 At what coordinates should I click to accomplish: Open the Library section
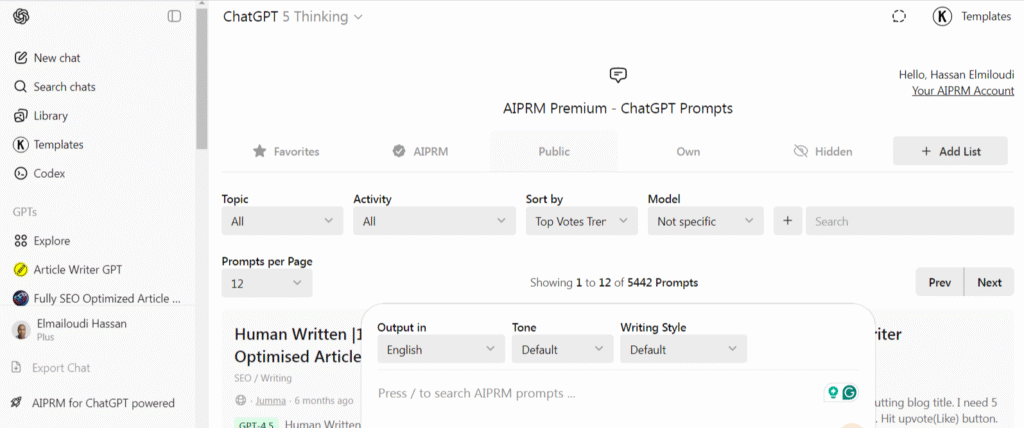pos(50,116)
